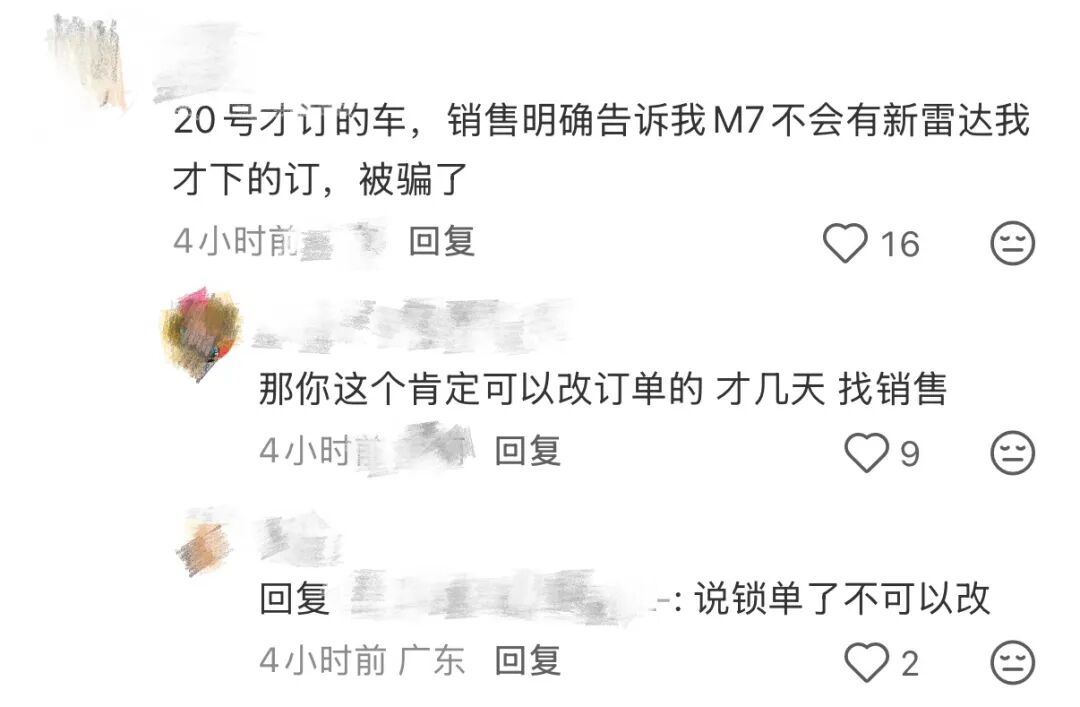Screen dimensions: 1080x707
Task: Reply to the 那你这个肯定可以改订单的 comment
Action: (x=528, y=451)
